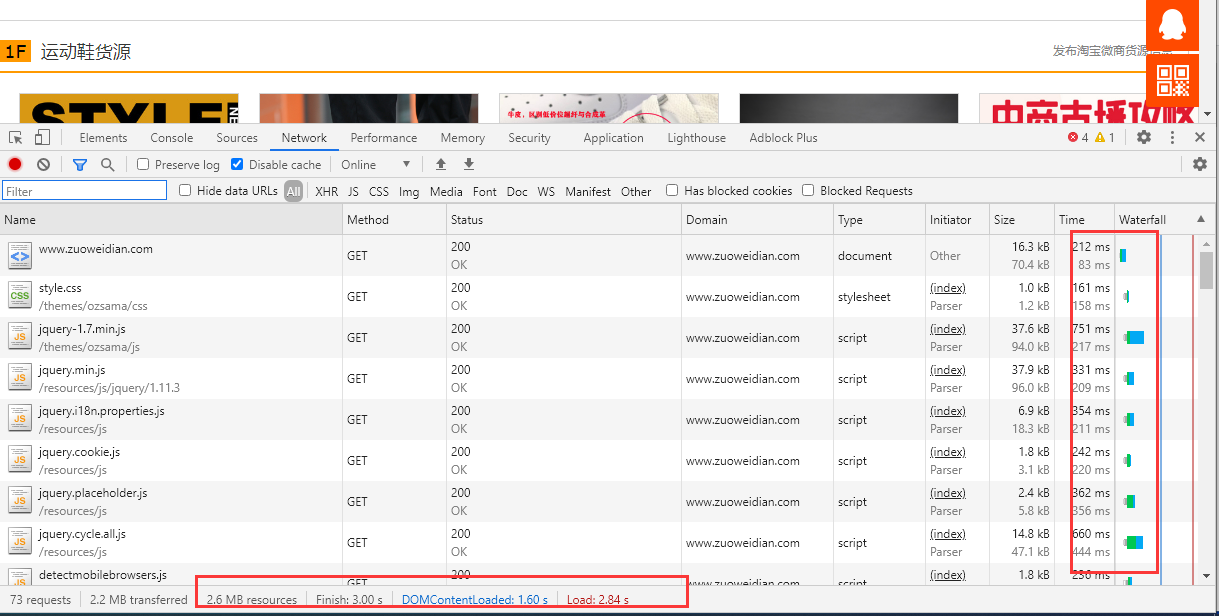The image size is (1219, 616).
Task: Switch to the Console tab
Action: (x=171, y=138)
